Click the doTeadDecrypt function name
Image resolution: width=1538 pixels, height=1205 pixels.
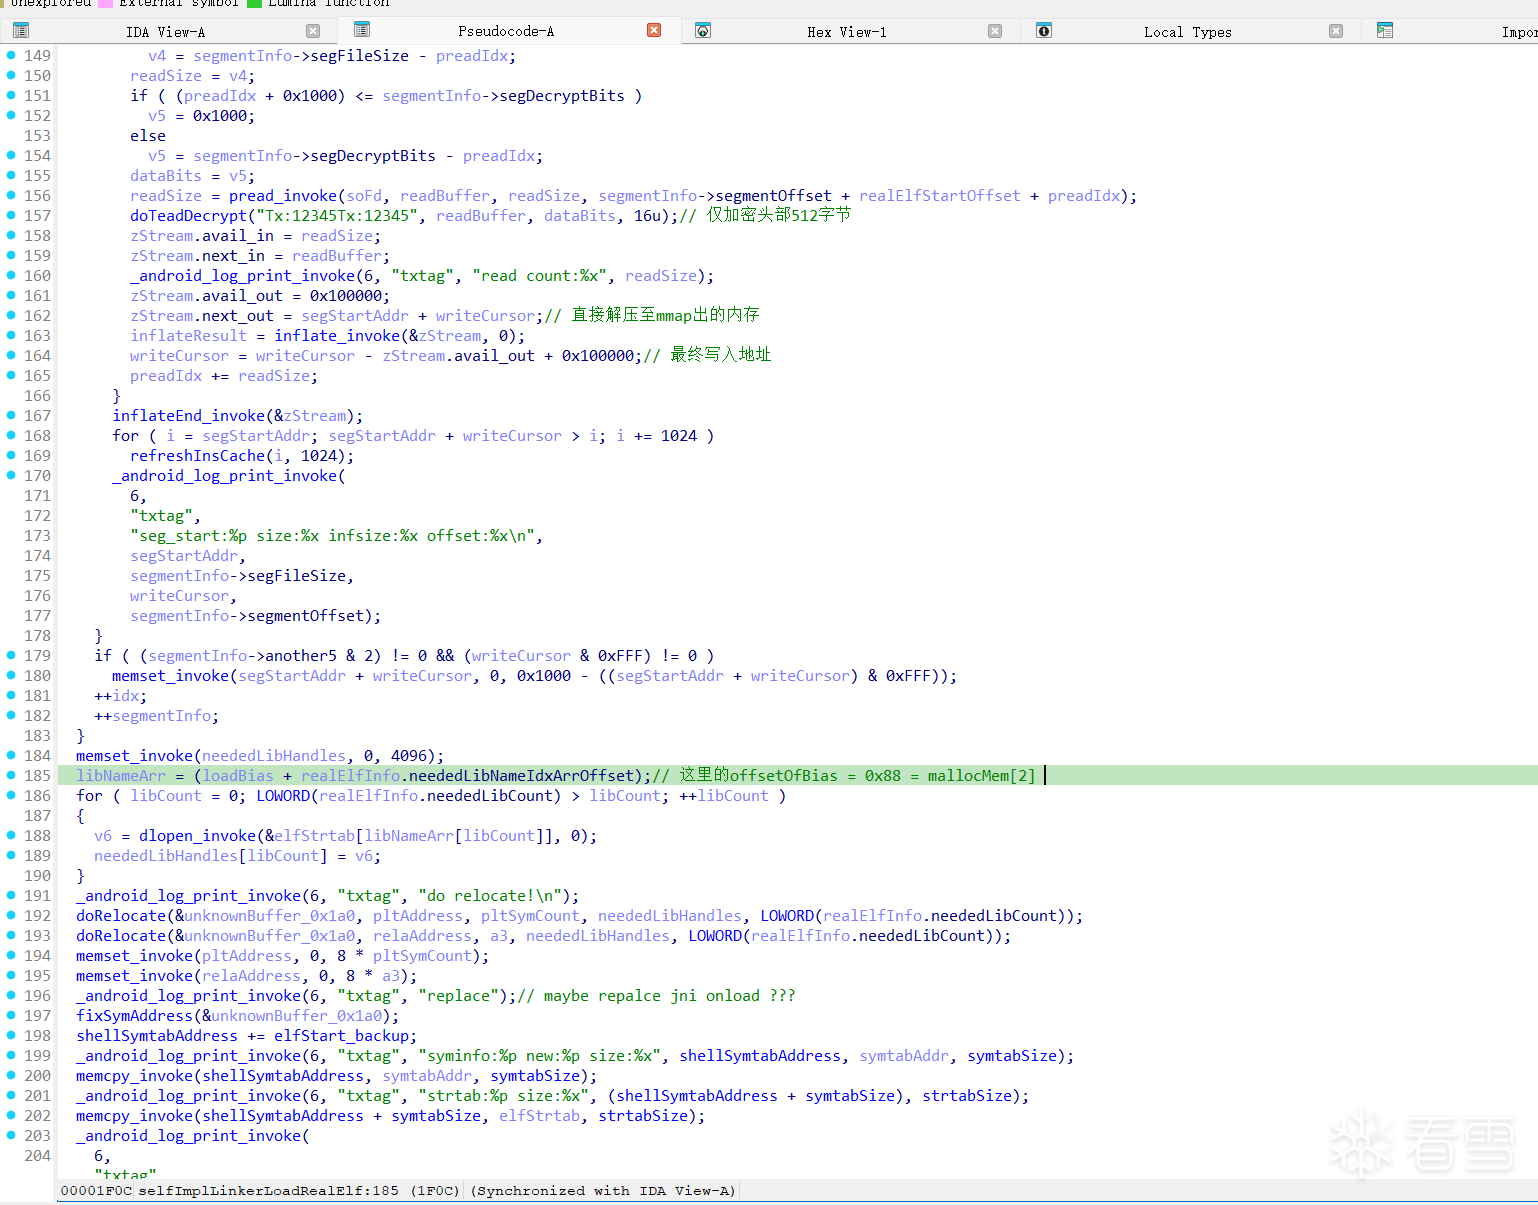click(x=188, y=216)
